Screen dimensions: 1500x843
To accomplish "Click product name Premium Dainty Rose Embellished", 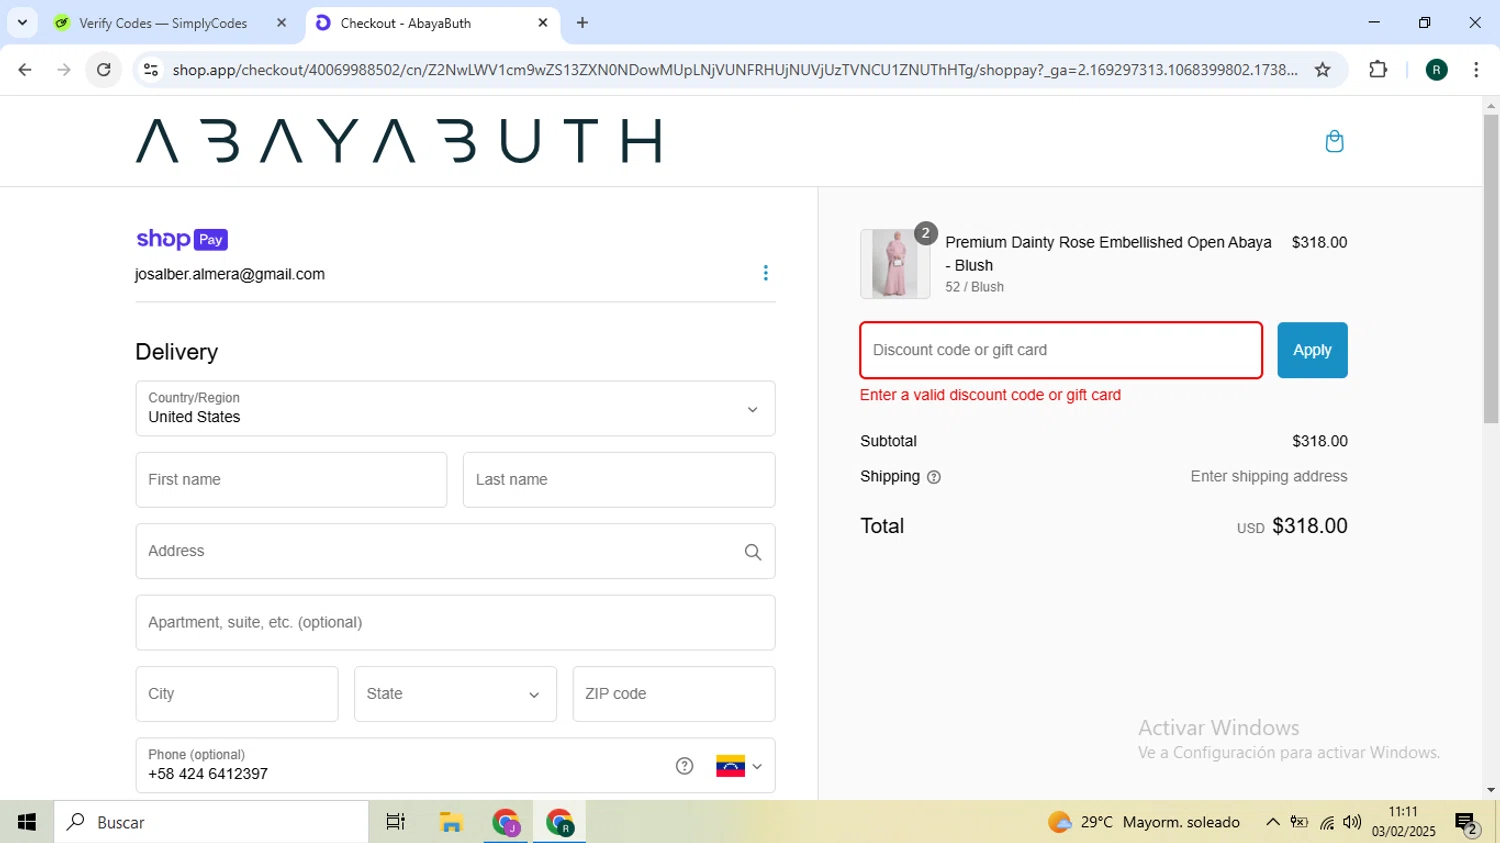I will 1108,253.
